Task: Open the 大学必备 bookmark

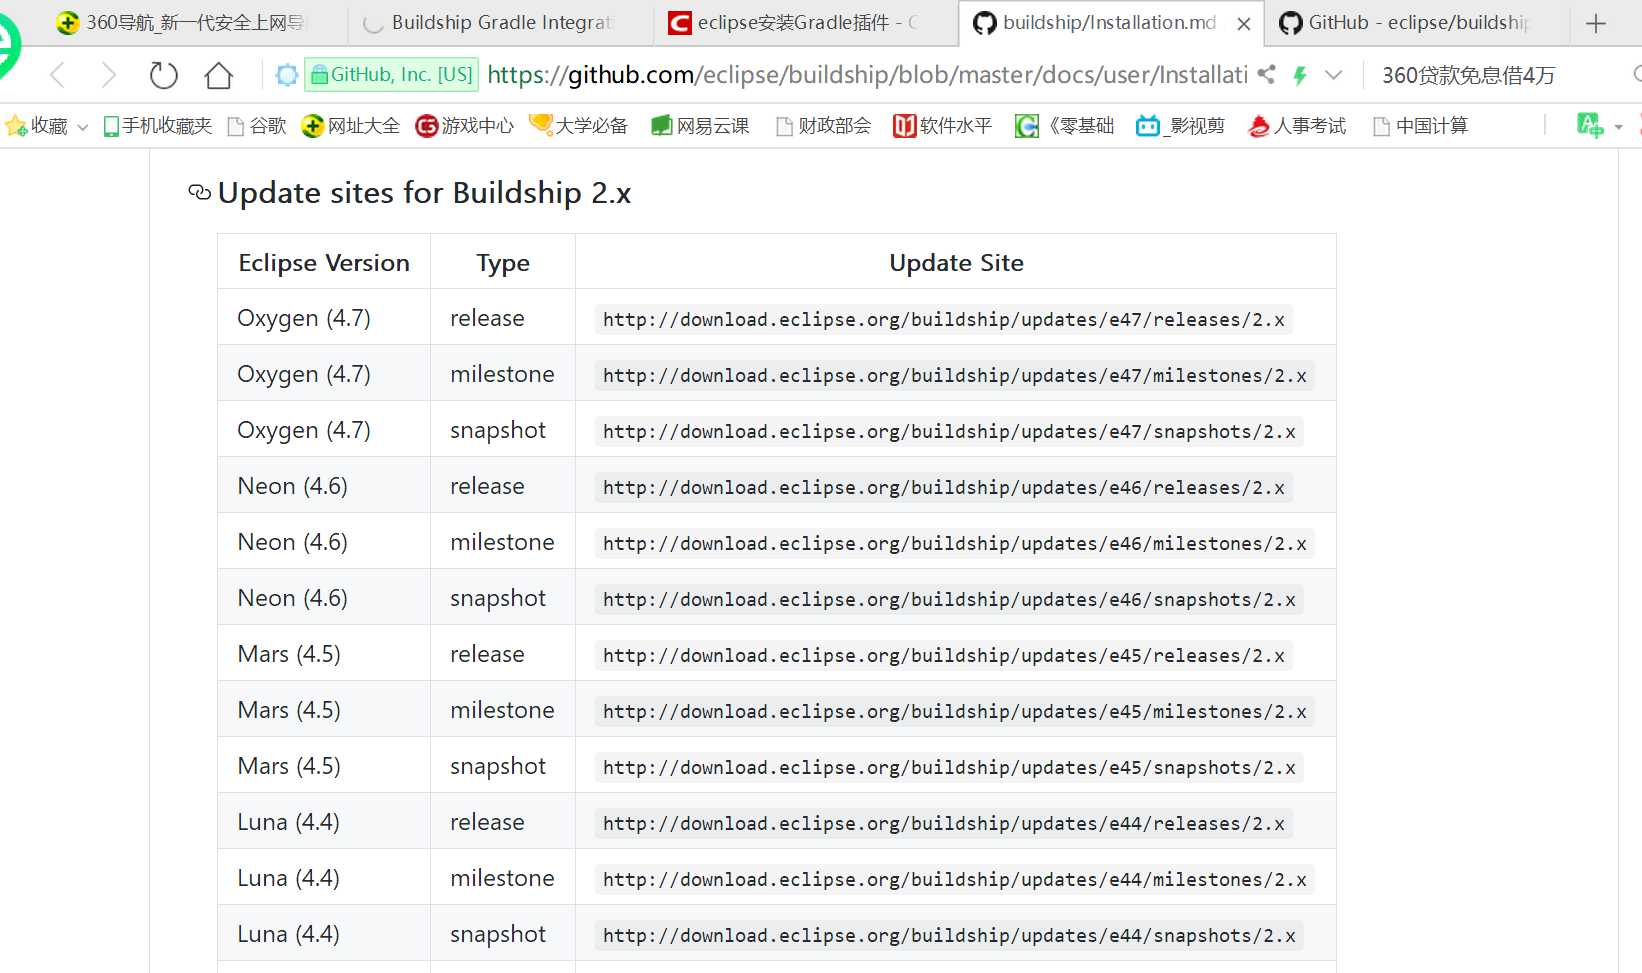Action: [x=579, y=126]
